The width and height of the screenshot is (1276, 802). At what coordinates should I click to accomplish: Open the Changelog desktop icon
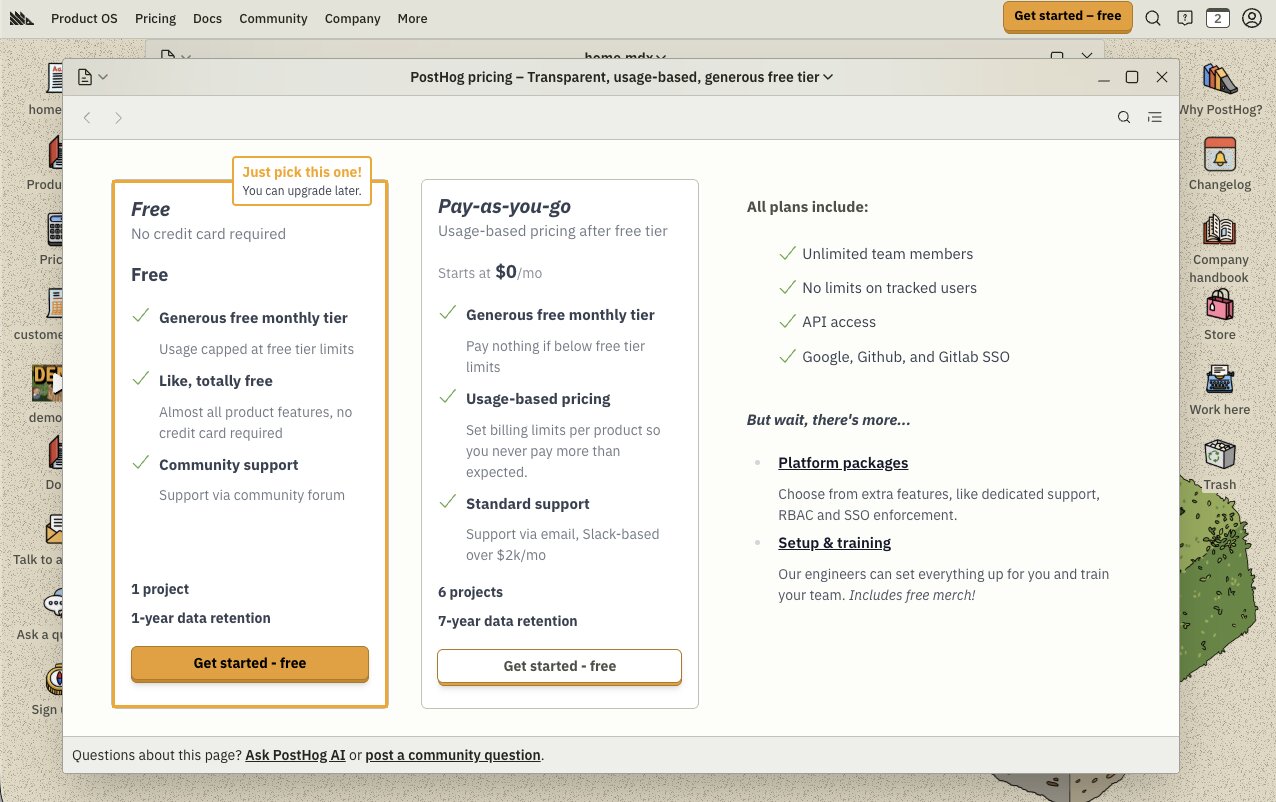coord(1220,164)
